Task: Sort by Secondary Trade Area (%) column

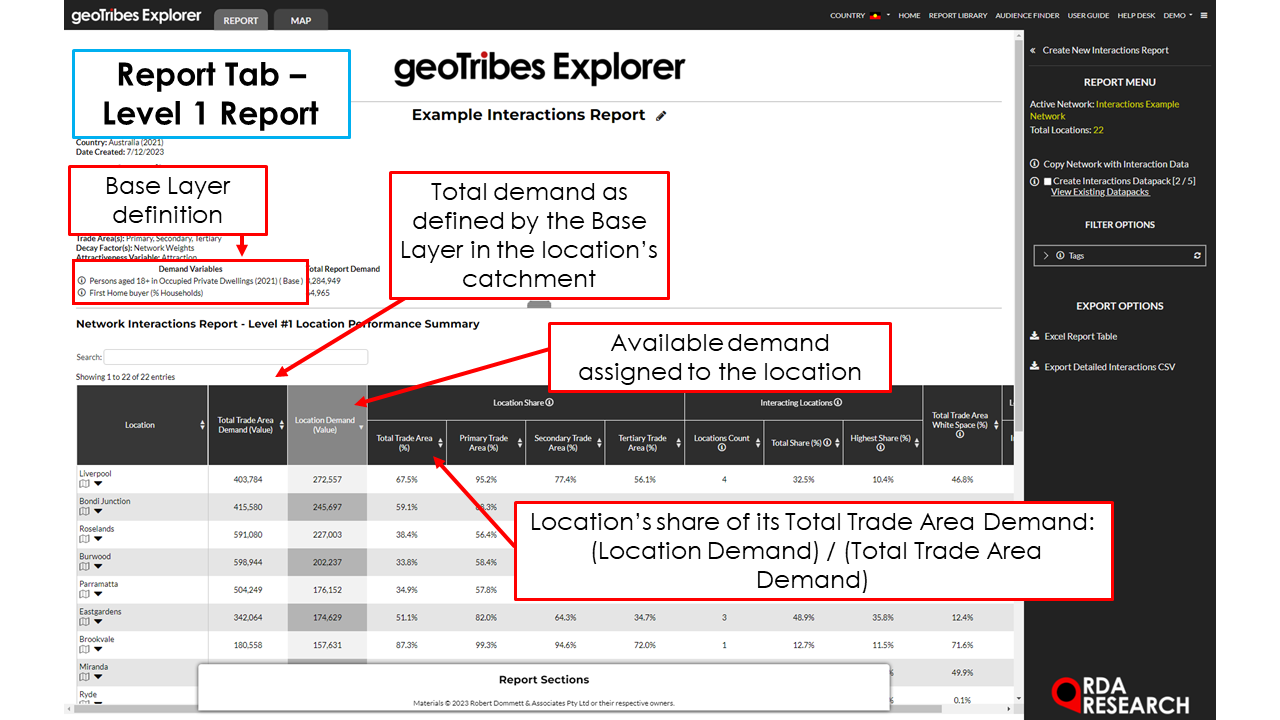Action: click(565, 443)
